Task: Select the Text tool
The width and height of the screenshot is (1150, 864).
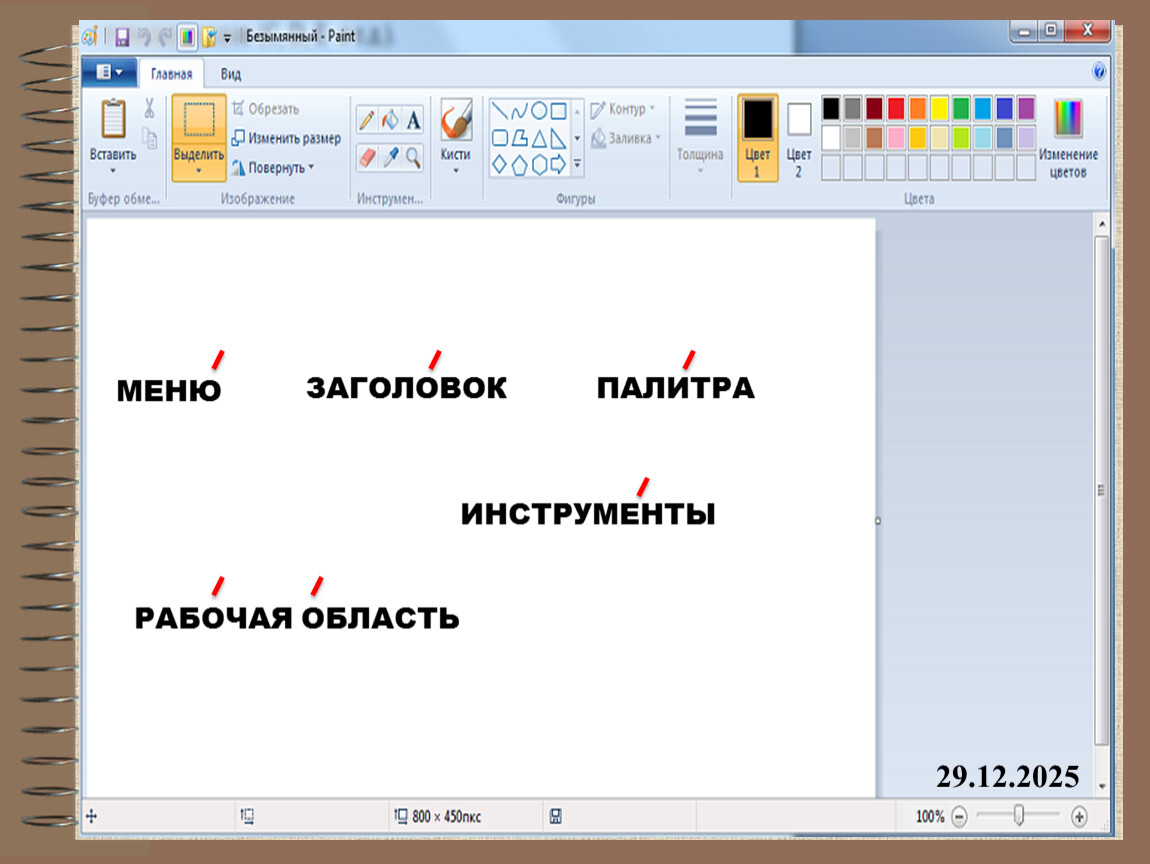Action: pyautogui.click(x=413, y=121)
